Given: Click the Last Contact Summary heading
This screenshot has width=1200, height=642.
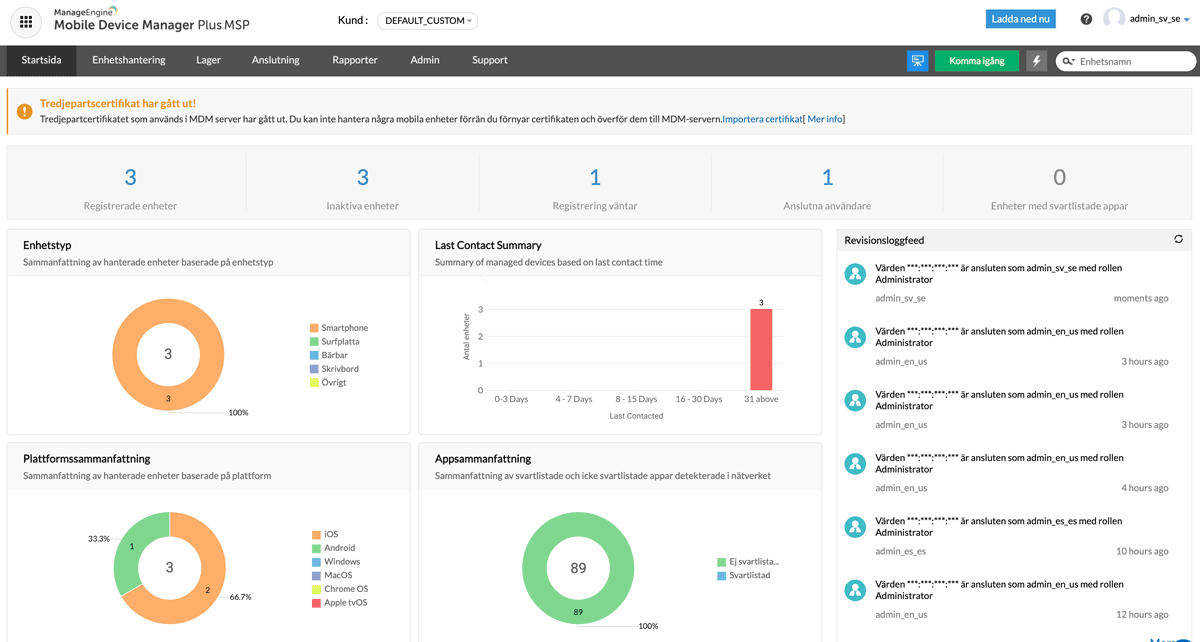Looking at the screenshot, I should (x=488, y=245).
